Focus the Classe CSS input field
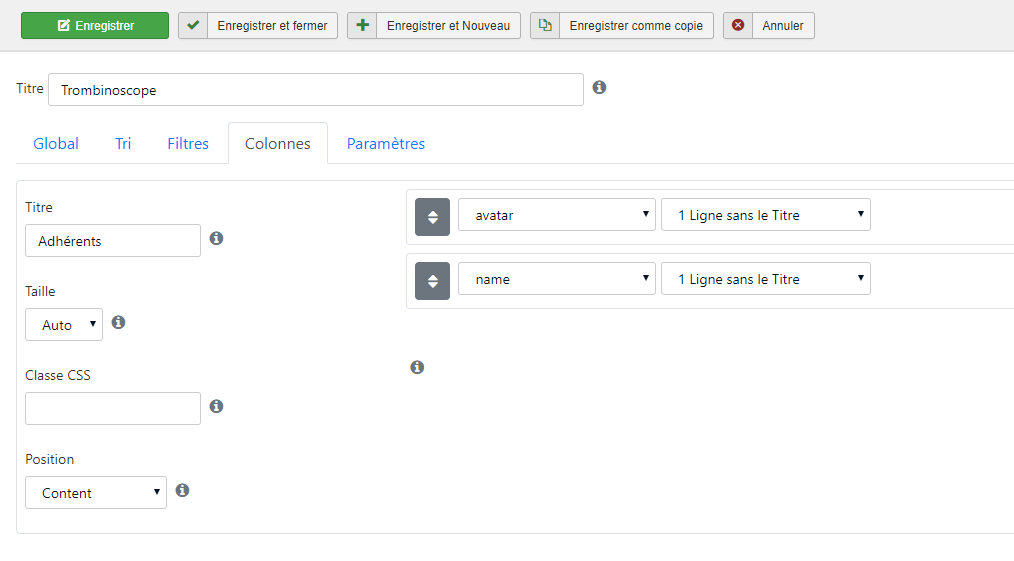1014x561 pixels. pyautogui.click(x=113, y=408)
